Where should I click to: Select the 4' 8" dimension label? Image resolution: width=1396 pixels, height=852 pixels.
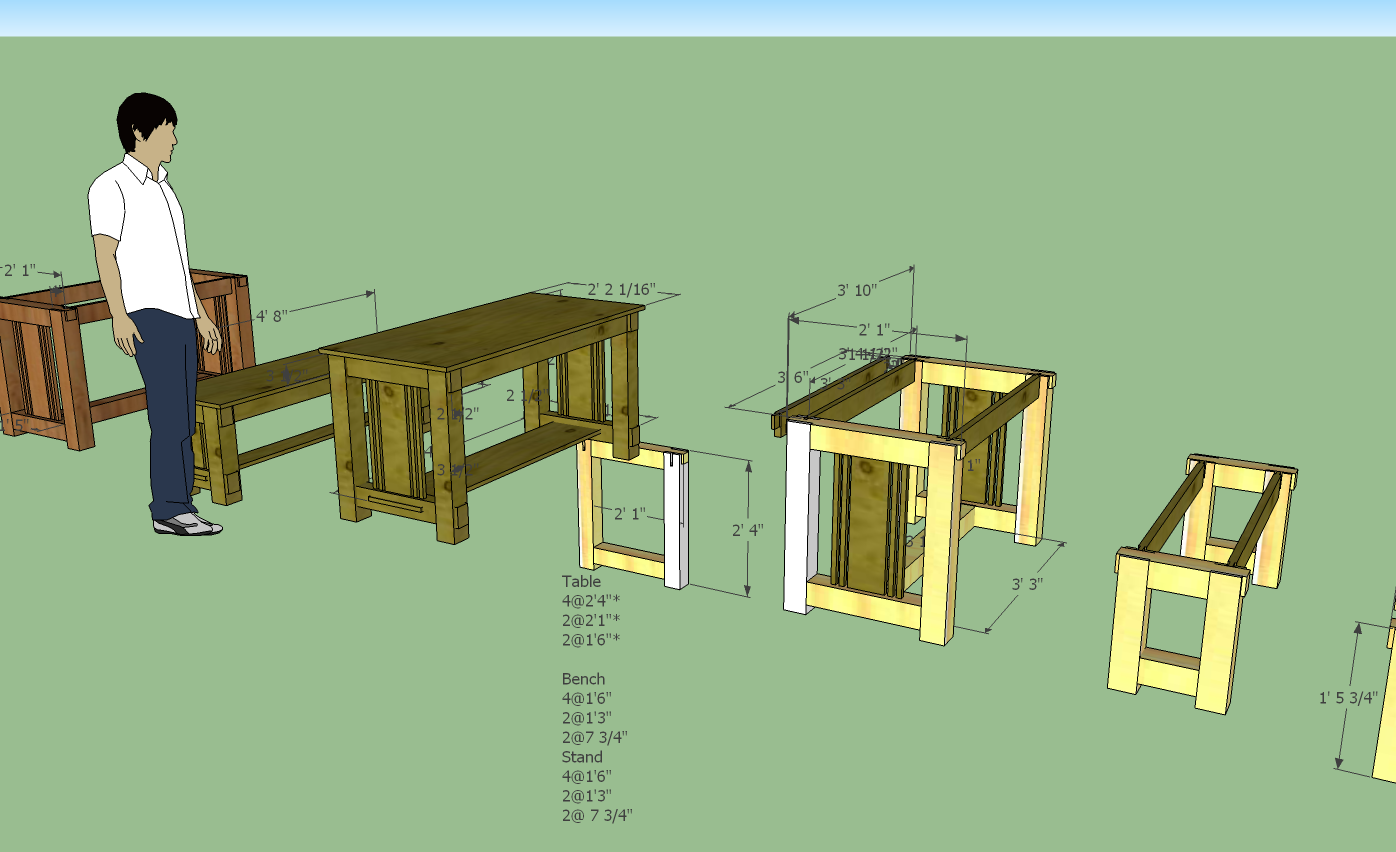271,316
